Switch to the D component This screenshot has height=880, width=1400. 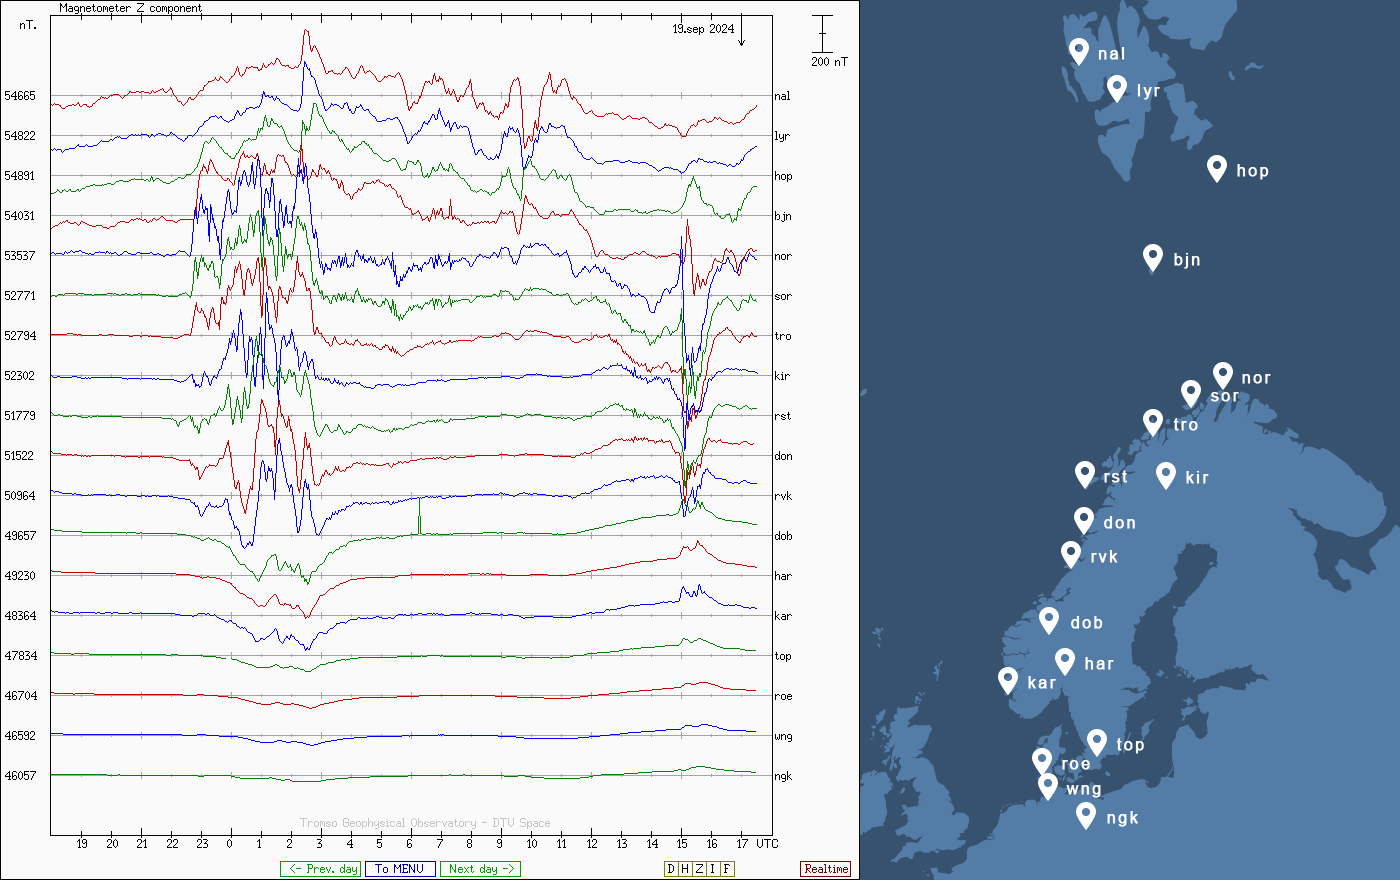coord(671,869)
